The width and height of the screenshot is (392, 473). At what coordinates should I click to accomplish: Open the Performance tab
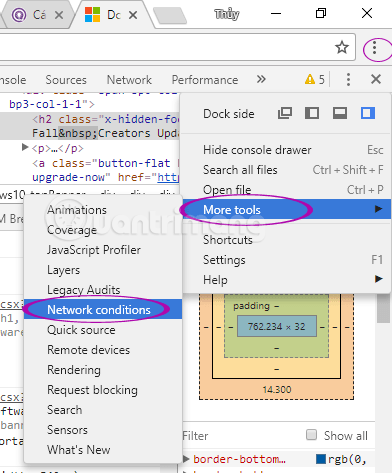(x=205, y=80)
